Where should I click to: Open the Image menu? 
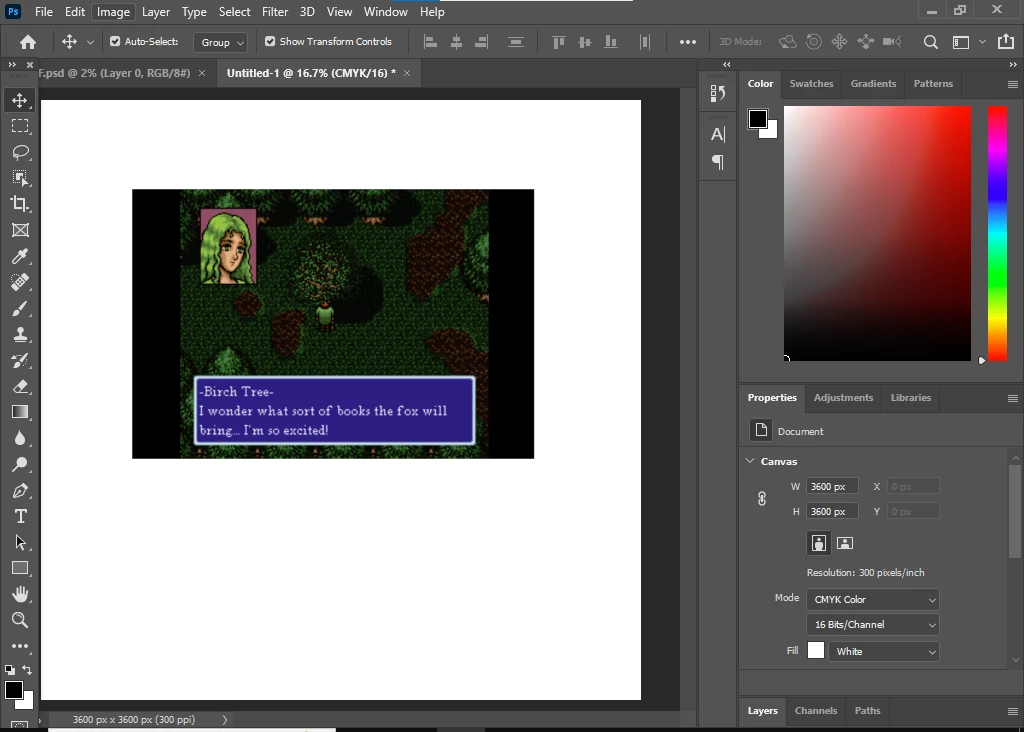point(113,12)
